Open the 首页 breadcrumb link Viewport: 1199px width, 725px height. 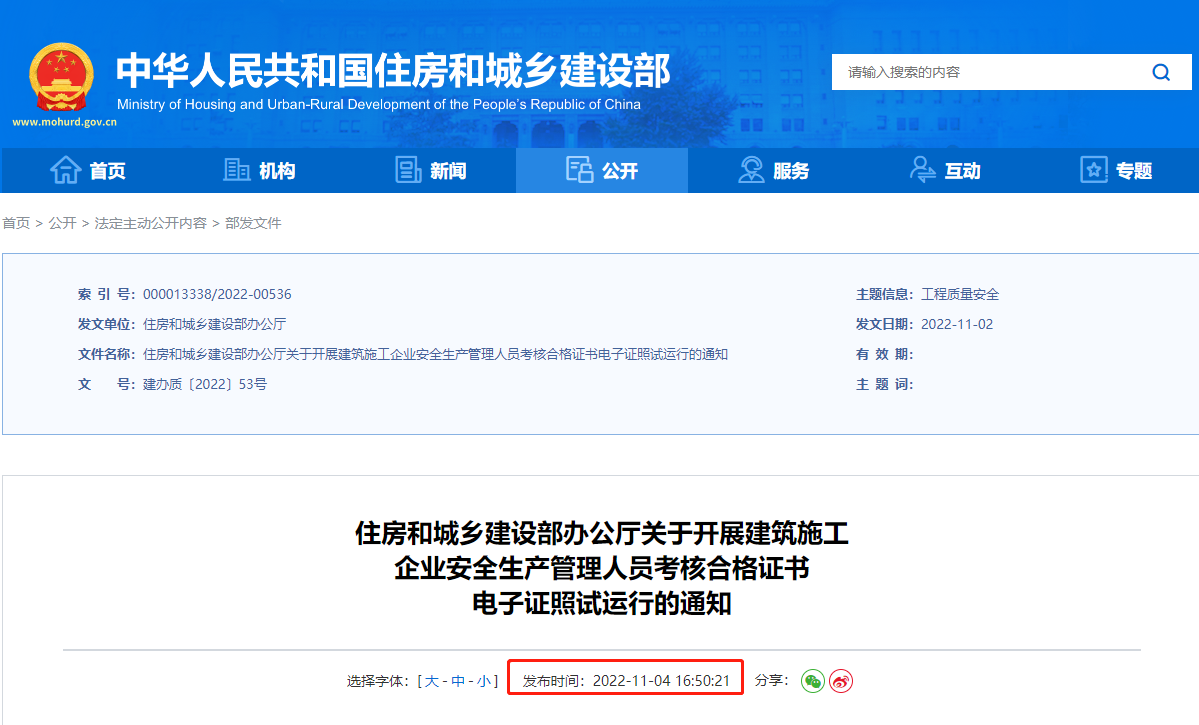16,223
